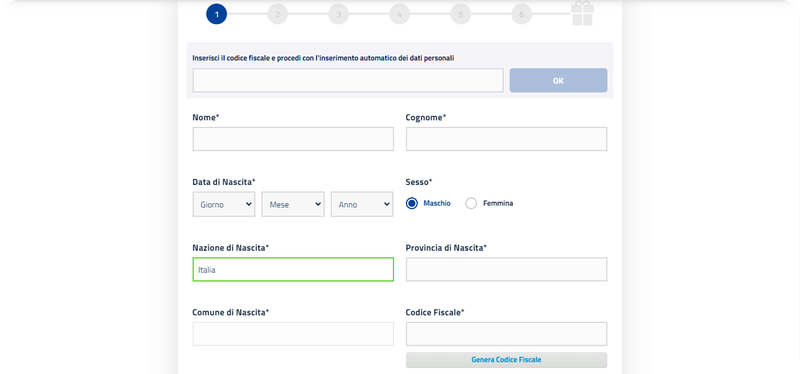Focus the Comune di Nascita field
The height and width of the screenshot is (374, 800).
tap(293, 334)
